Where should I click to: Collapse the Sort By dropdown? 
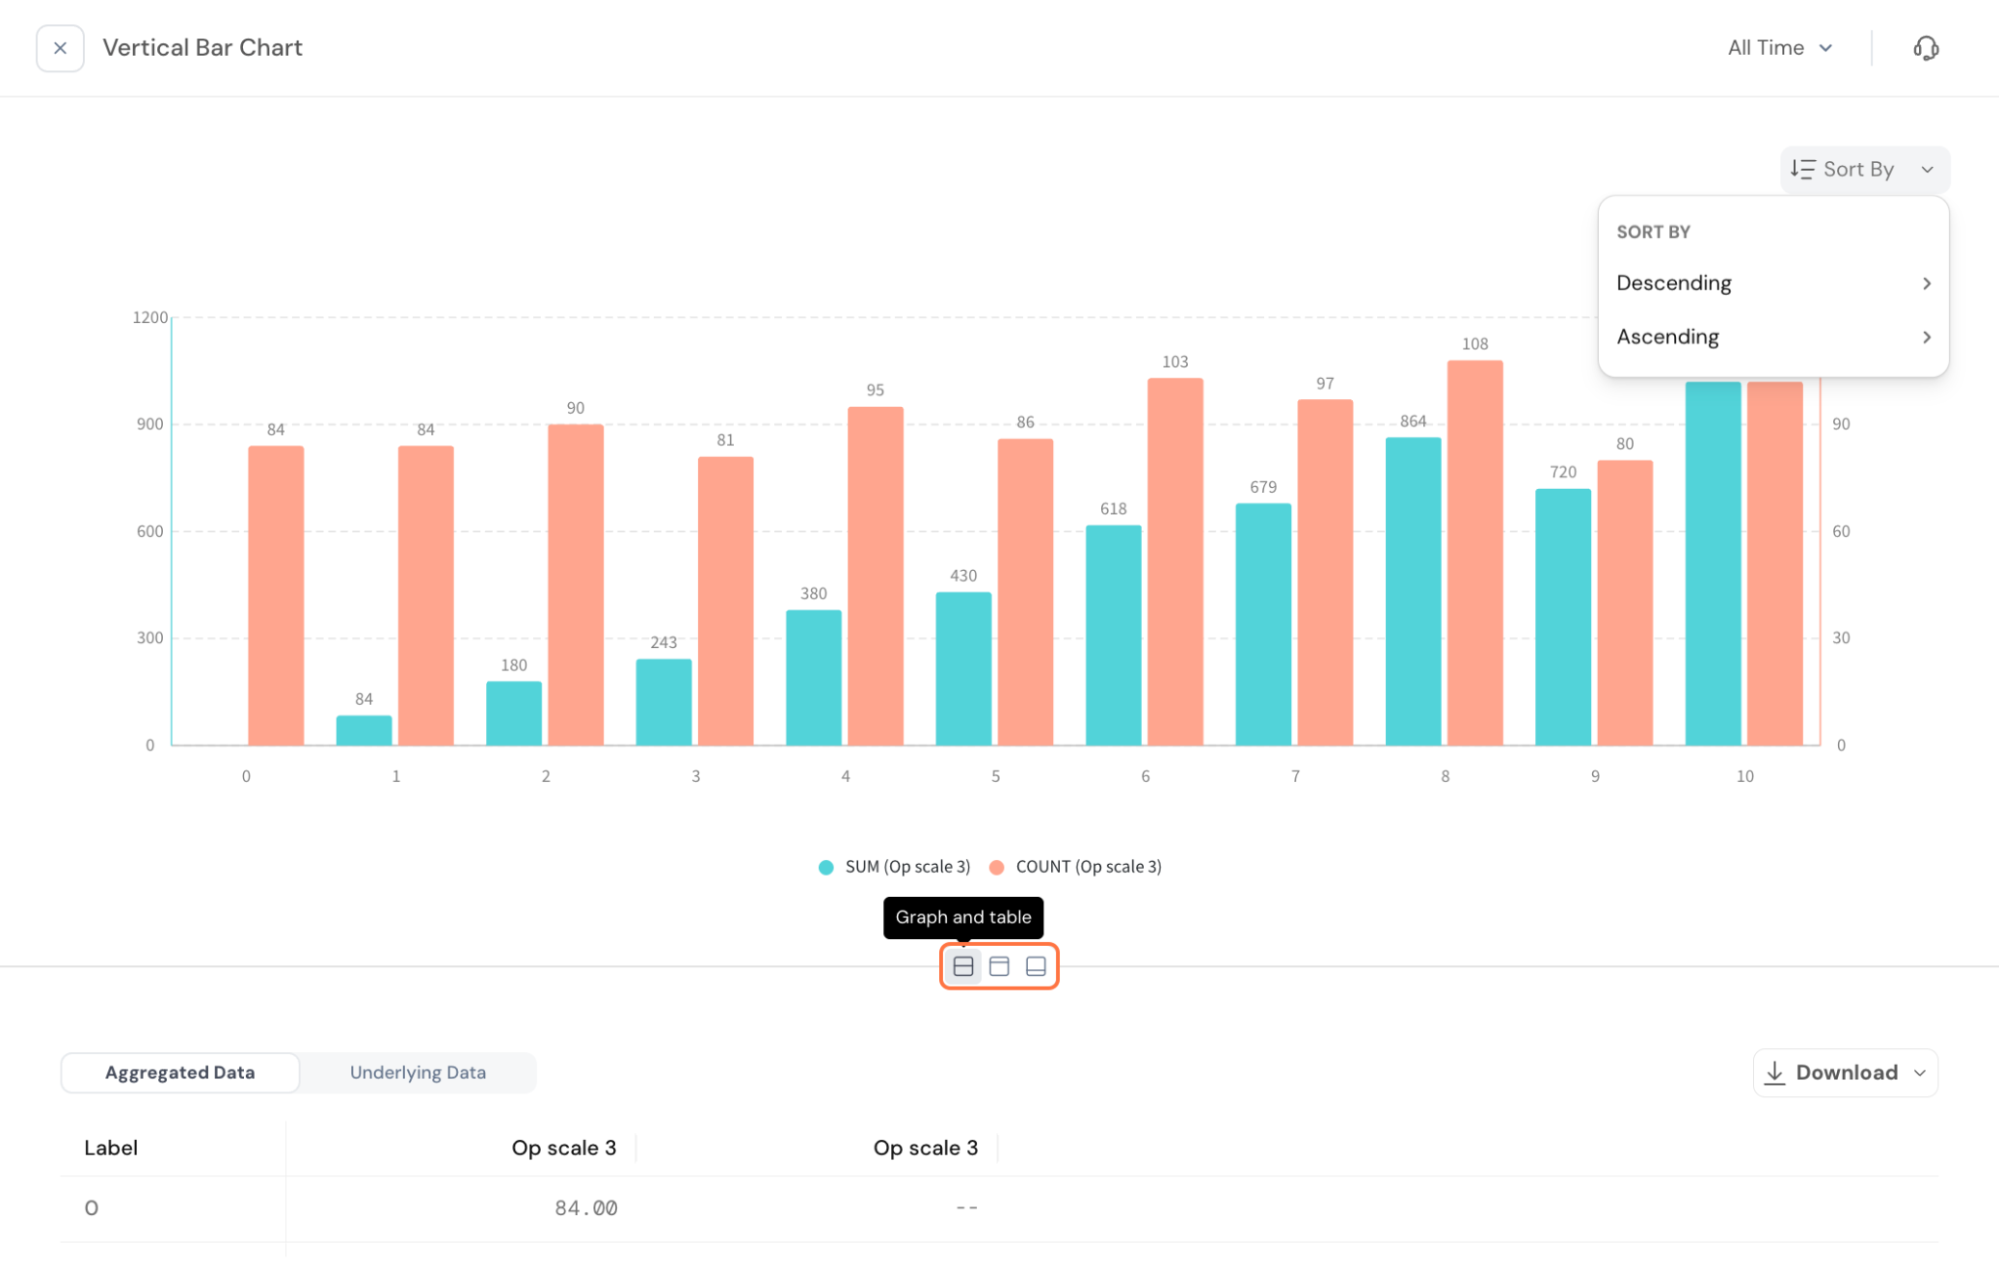click(1927, 169)
